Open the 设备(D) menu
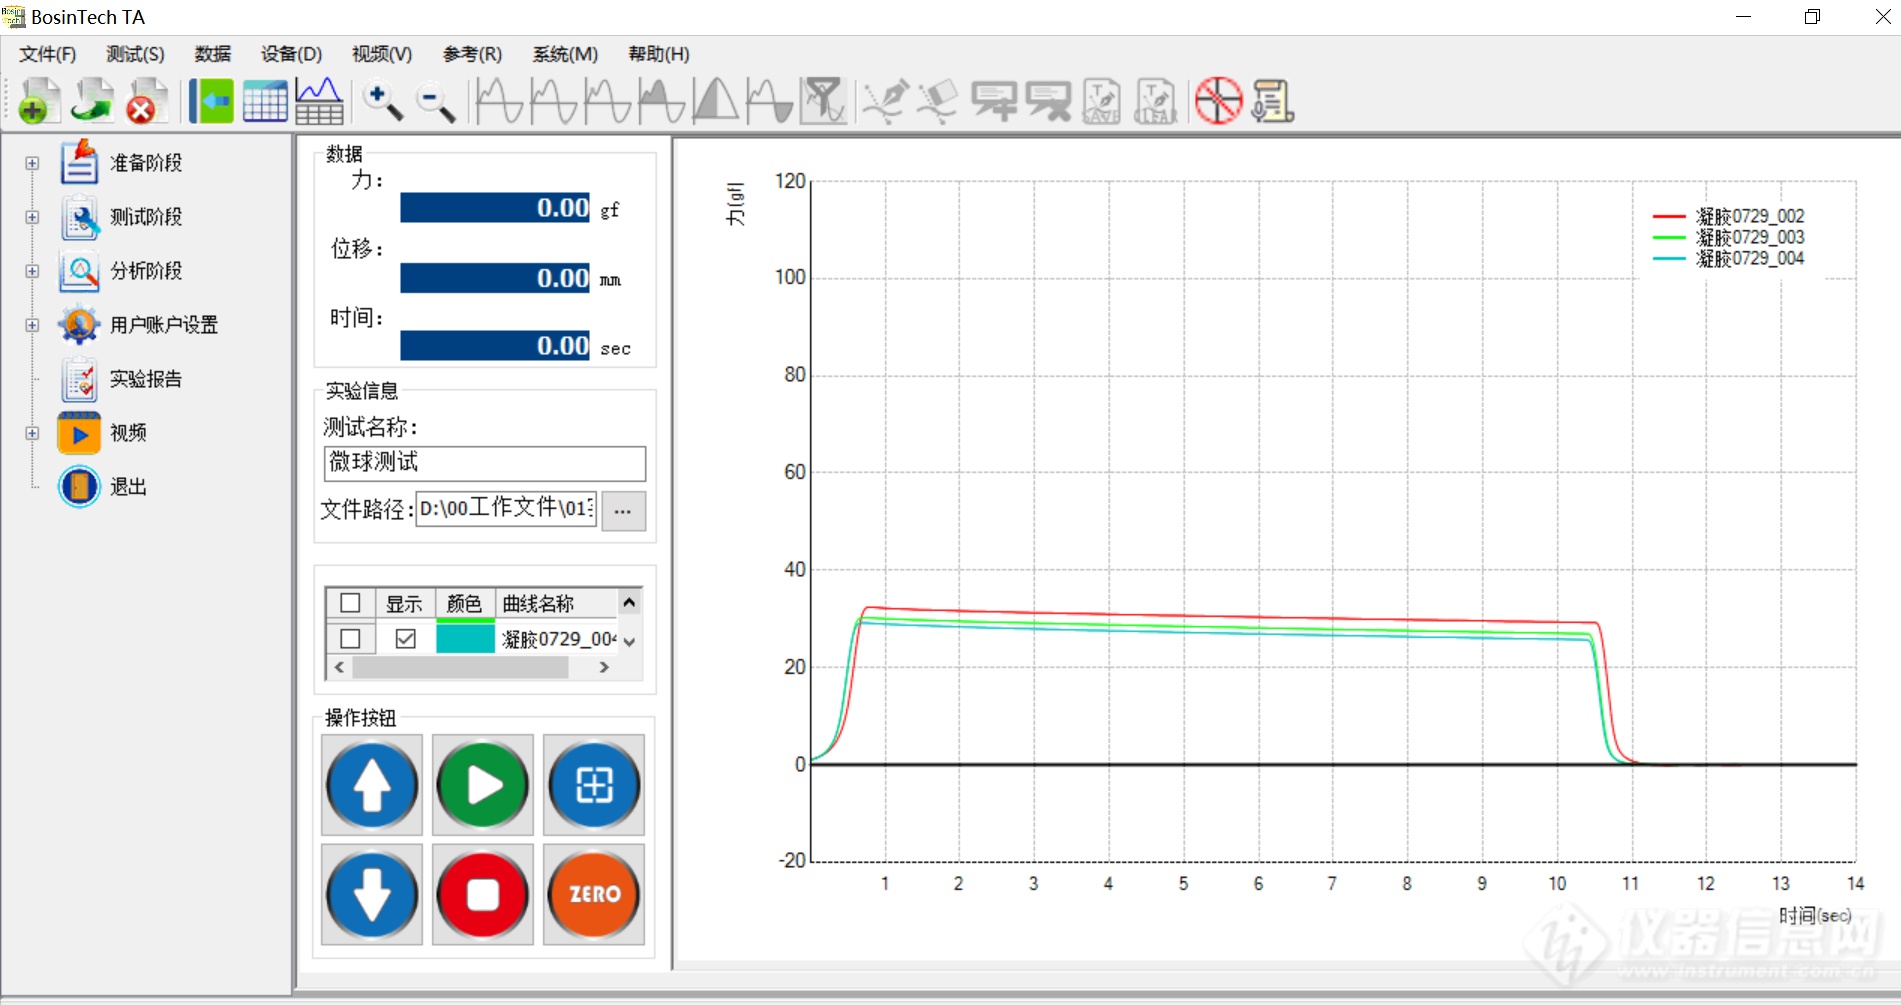Viewport: 1901px width, 1005px height. tap(291, 54)
